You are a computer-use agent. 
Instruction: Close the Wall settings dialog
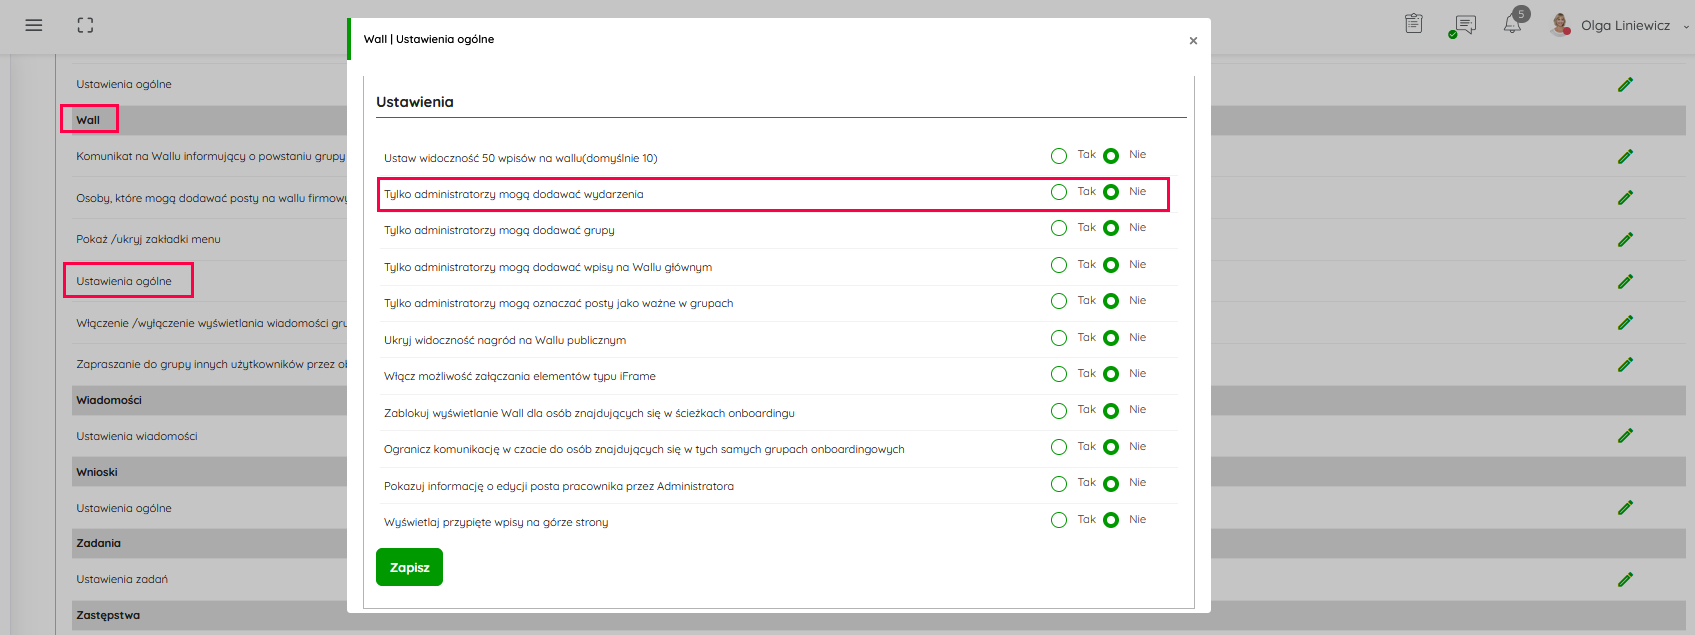click(x=1193, y=41)
